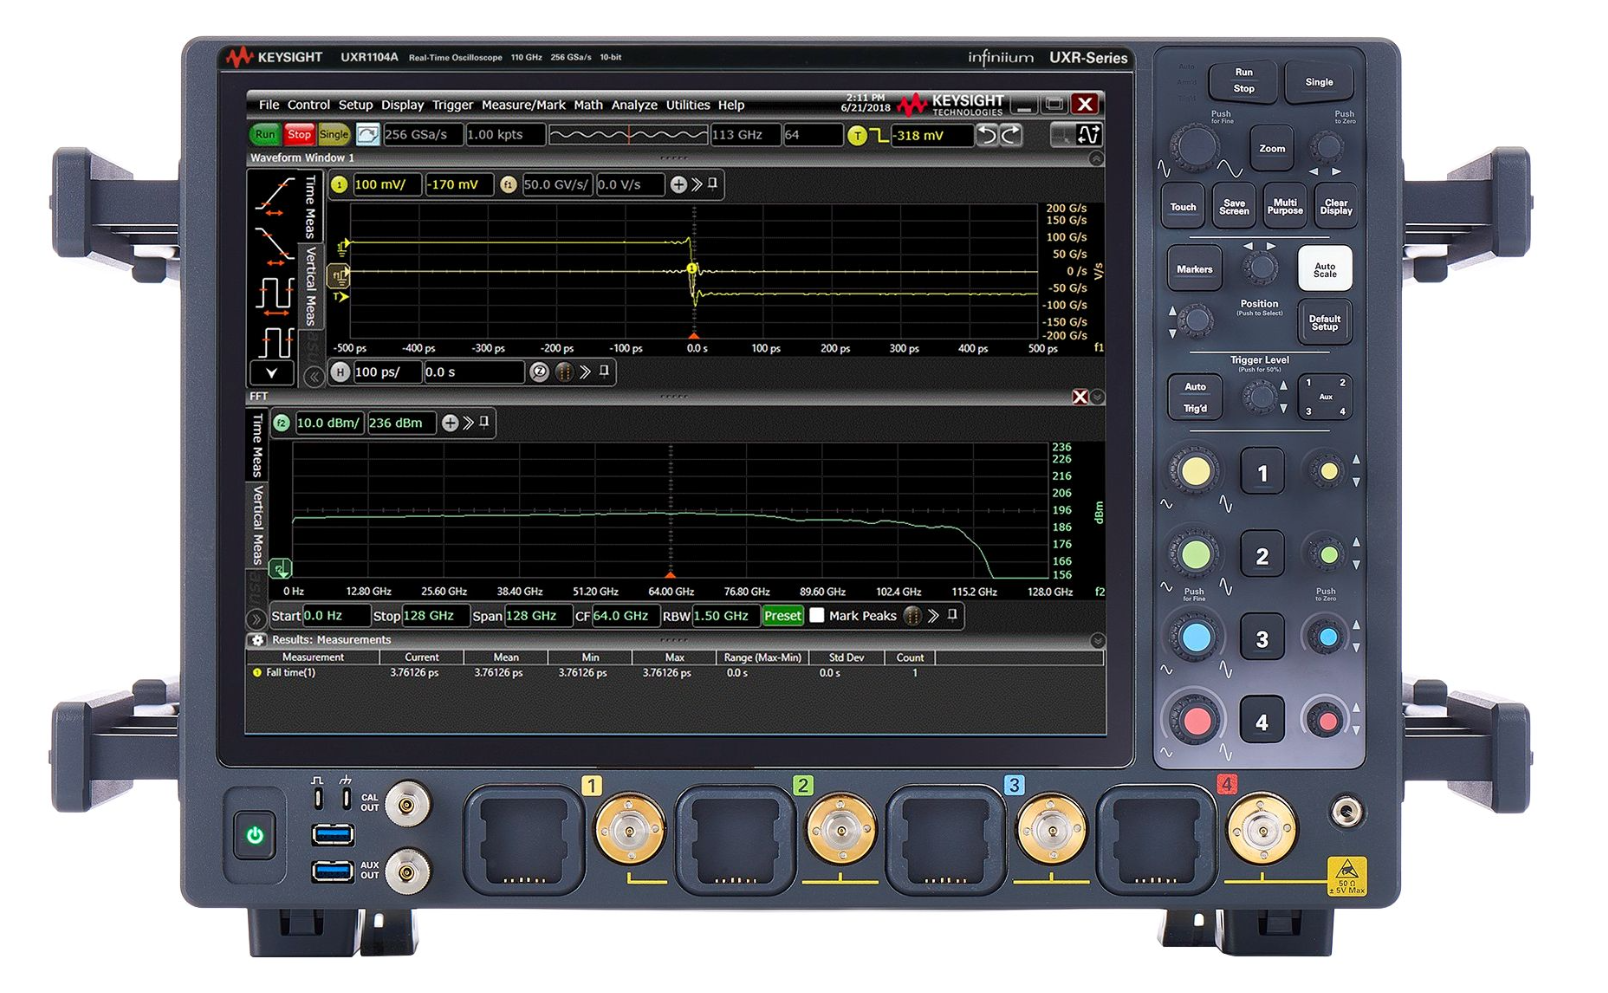Click the horizontal zoom magnifier icon
Screen dimensions: 1608x993
540,372
